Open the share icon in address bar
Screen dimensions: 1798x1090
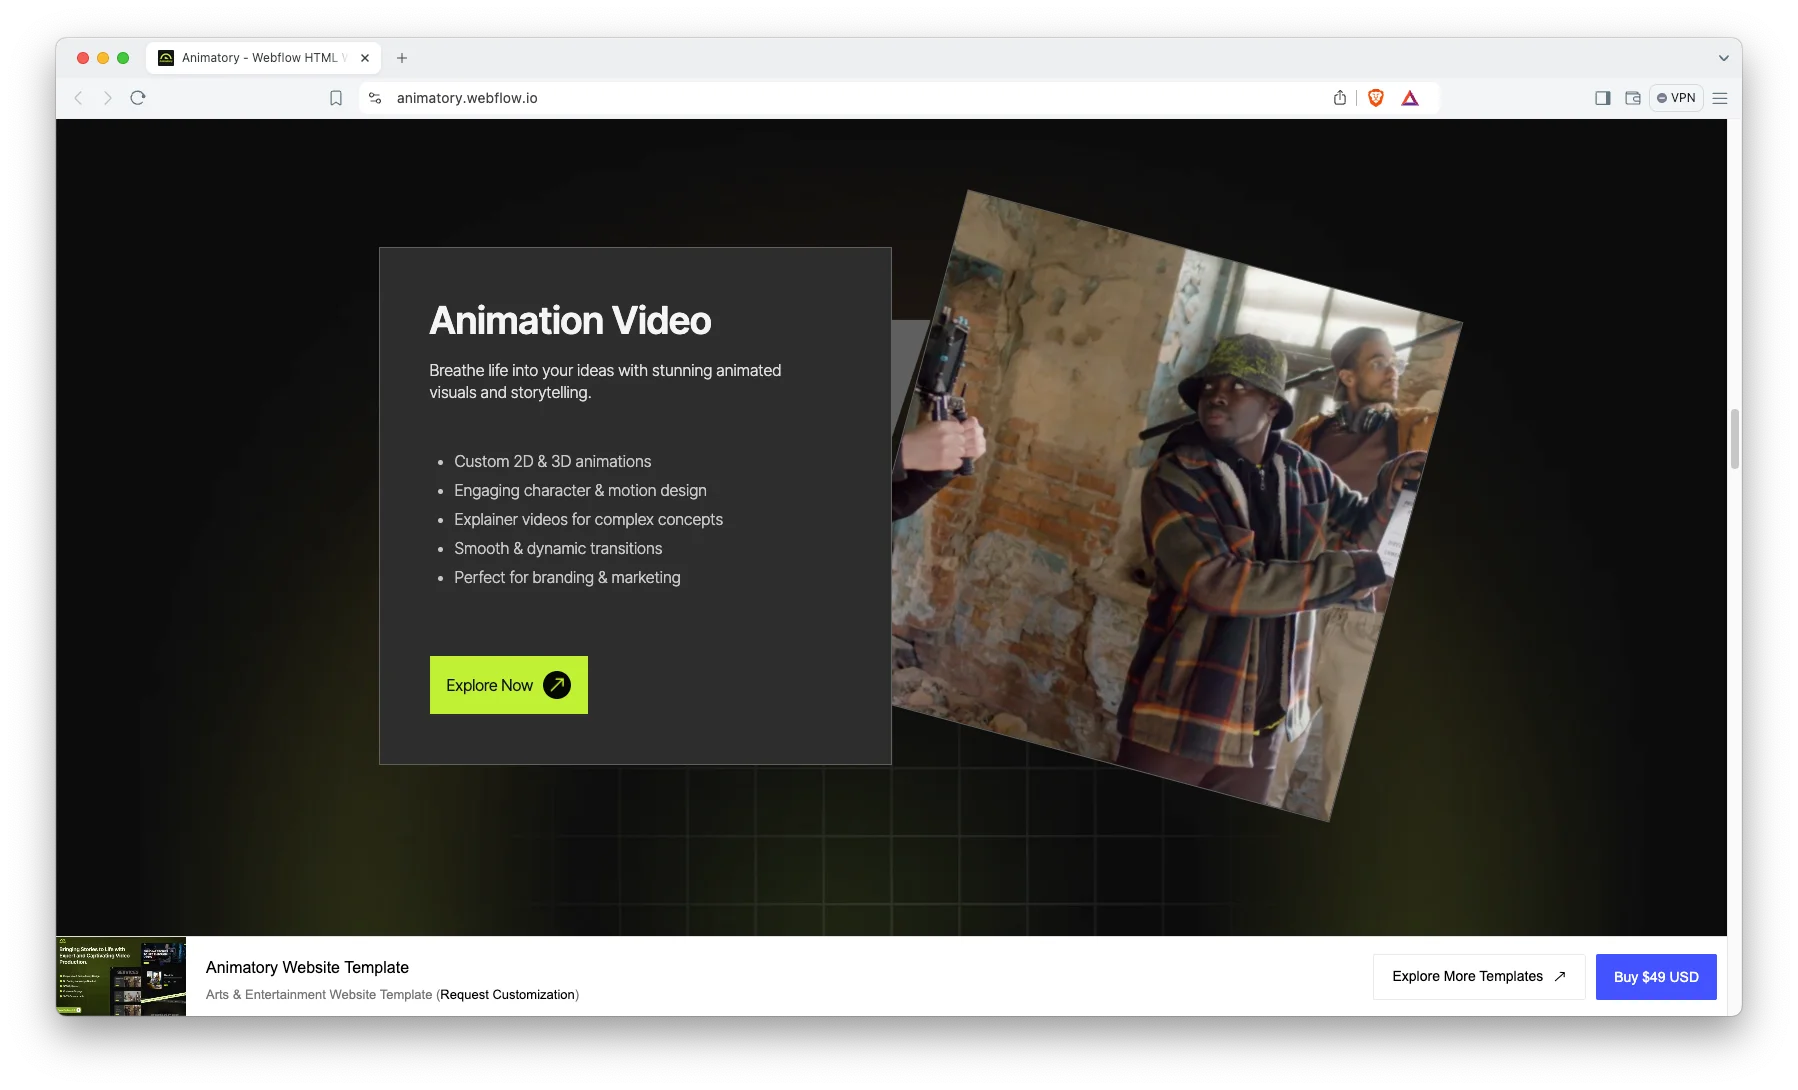pos(1340,98)
